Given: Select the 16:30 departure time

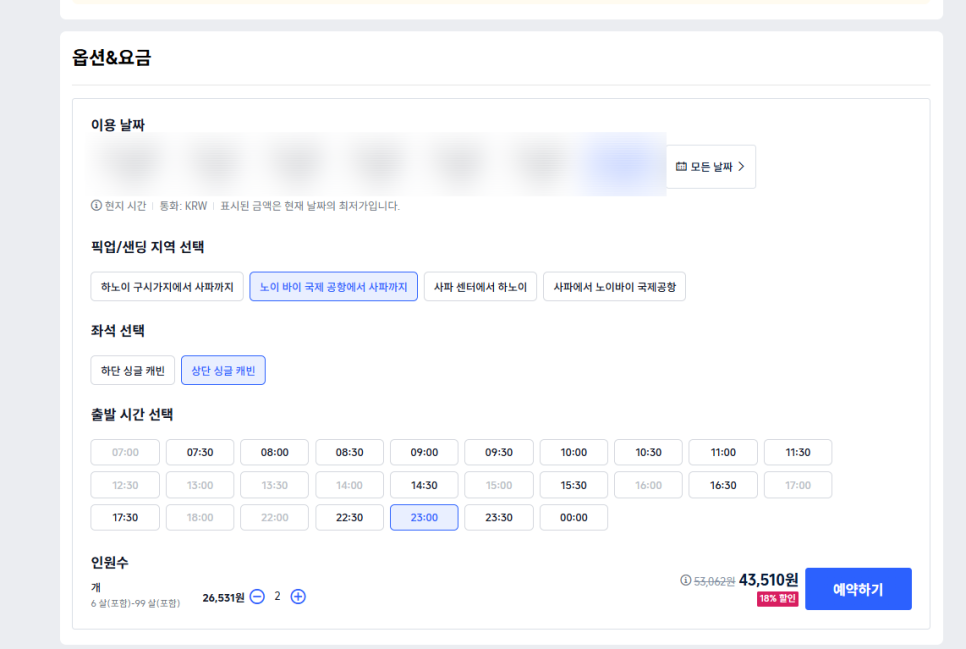Looking at the screenshot, I should click(x=723, y=485).
